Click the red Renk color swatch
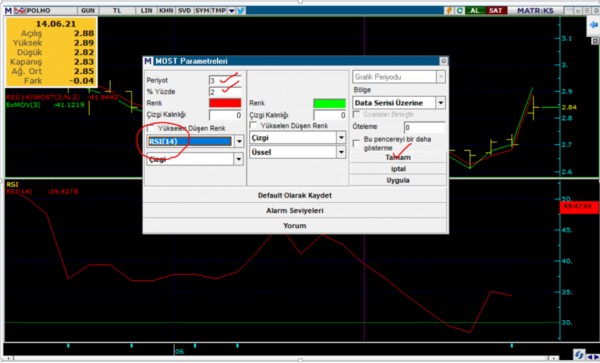 (x=225, y=103)
